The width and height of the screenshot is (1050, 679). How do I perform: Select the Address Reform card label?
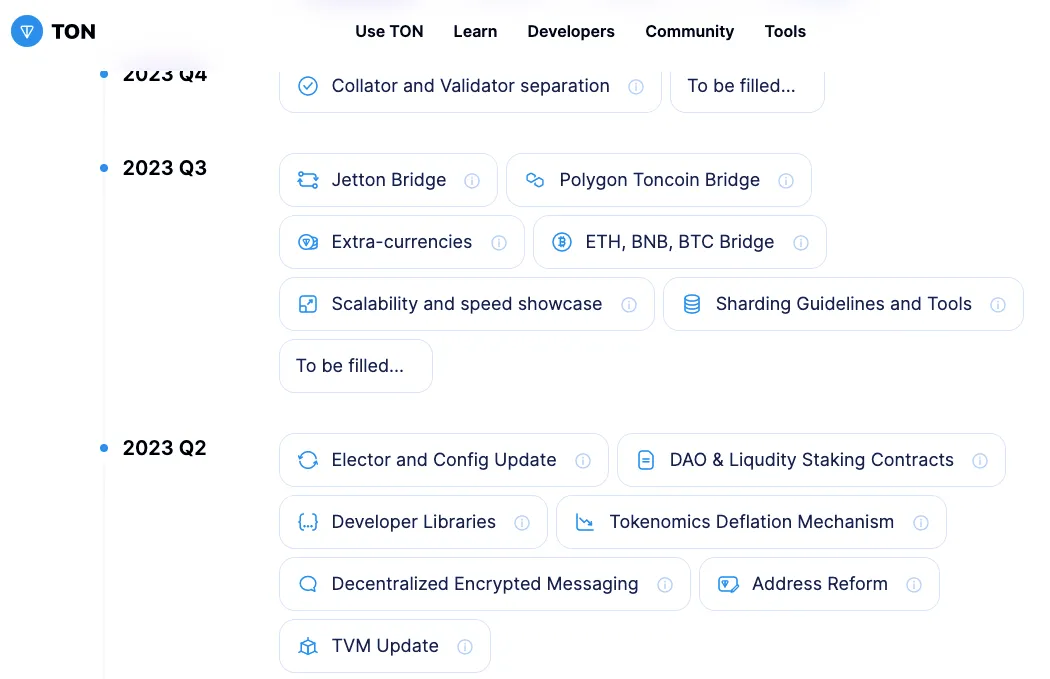(x=820, y=584)
